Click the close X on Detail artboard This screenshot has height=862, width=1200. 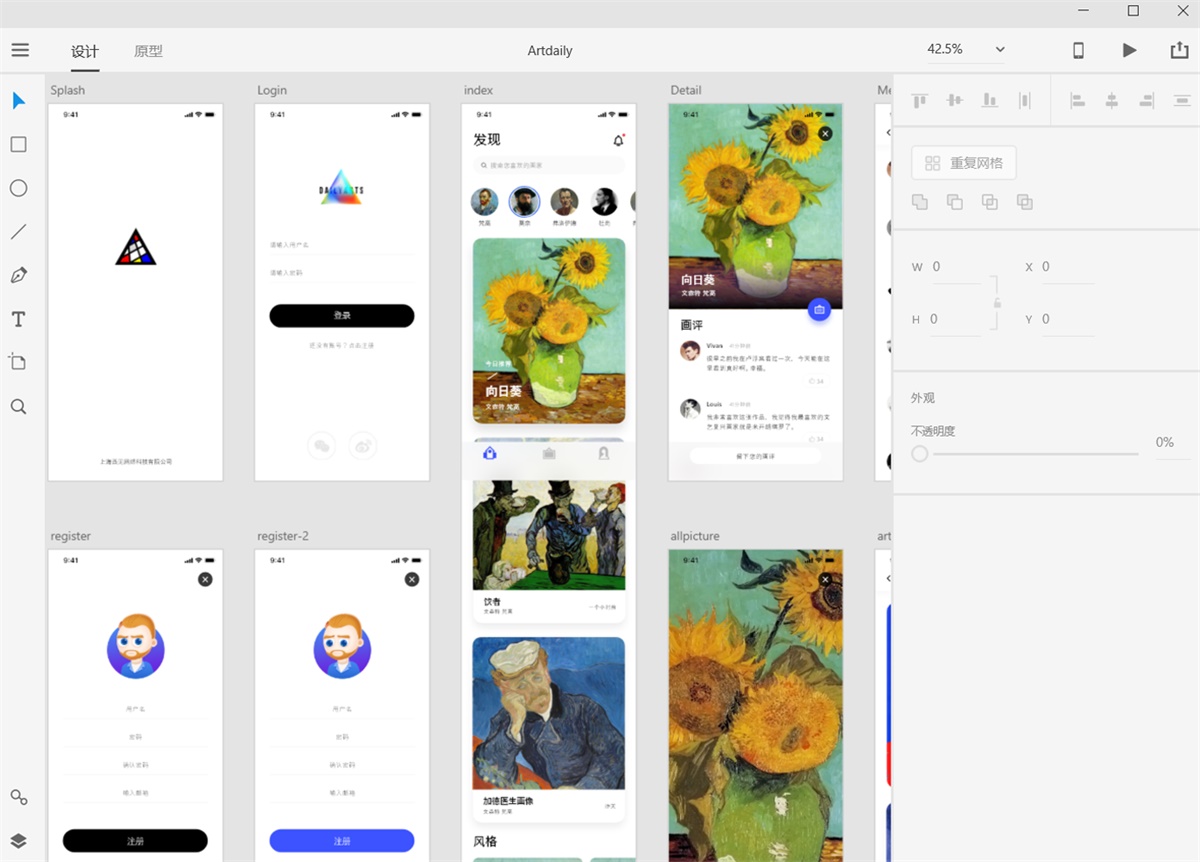(825, 133)
